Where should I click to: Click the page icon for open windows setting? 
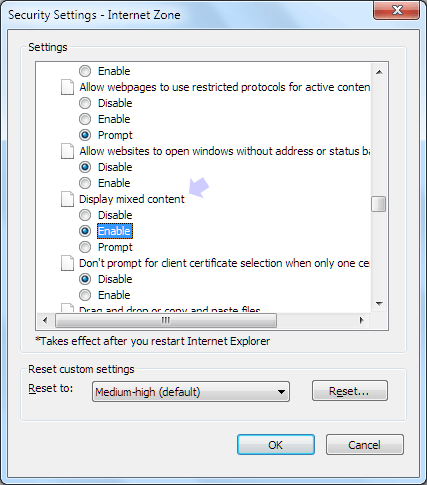[x=67, y=151]
